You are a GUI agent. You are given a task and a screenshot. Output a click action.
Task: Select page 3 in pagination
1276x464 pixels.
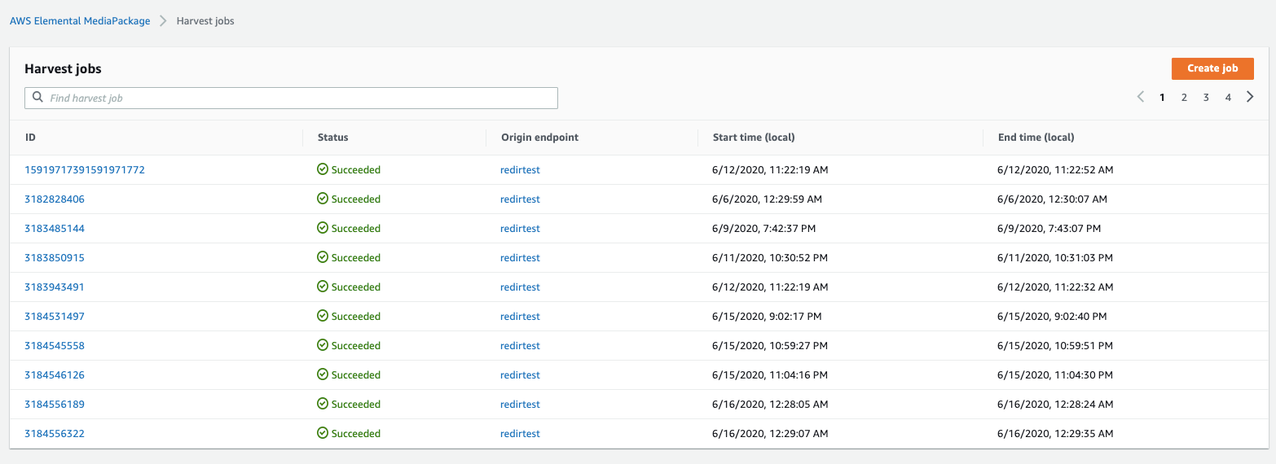[x=1206, y=98]
